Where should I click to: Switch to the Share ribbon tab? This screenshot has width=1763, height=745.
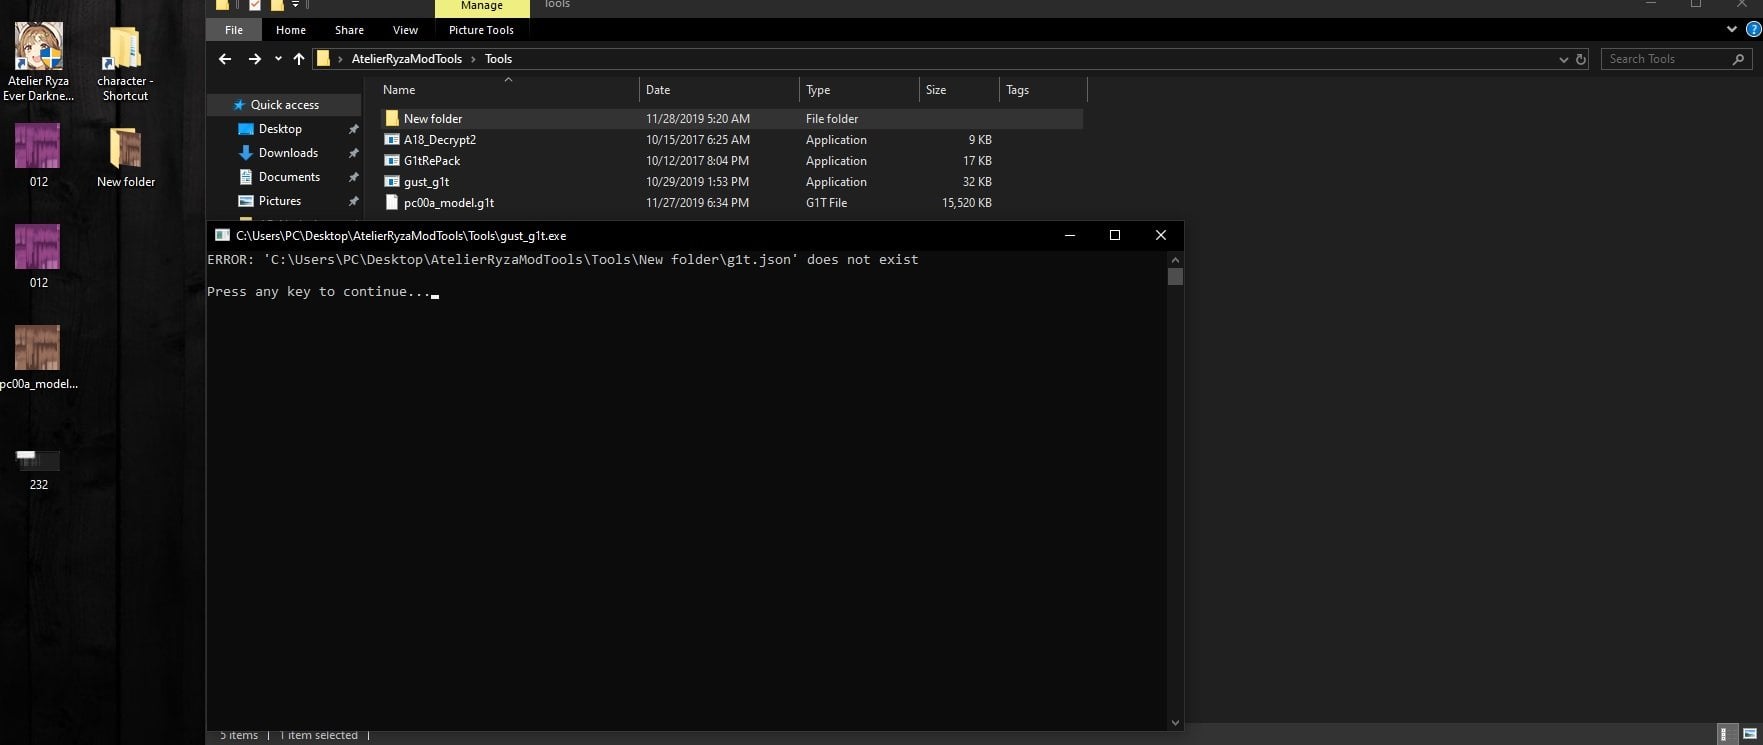349,30
